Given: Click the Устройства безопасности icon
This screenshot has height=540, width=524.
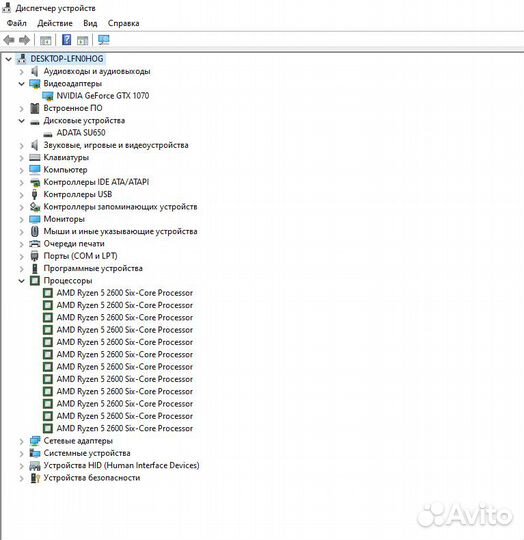Looking at the screenshot, I should [35, 478].
